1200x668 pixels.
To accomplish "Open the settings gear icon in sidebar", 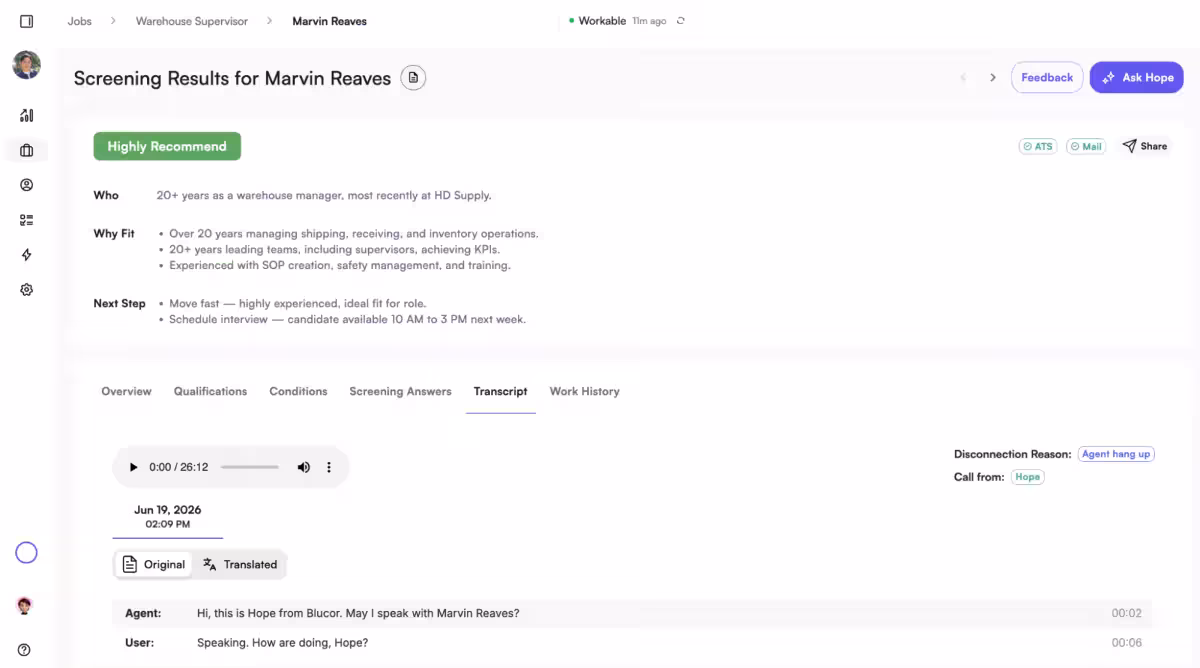I will [x=27, y=290].
